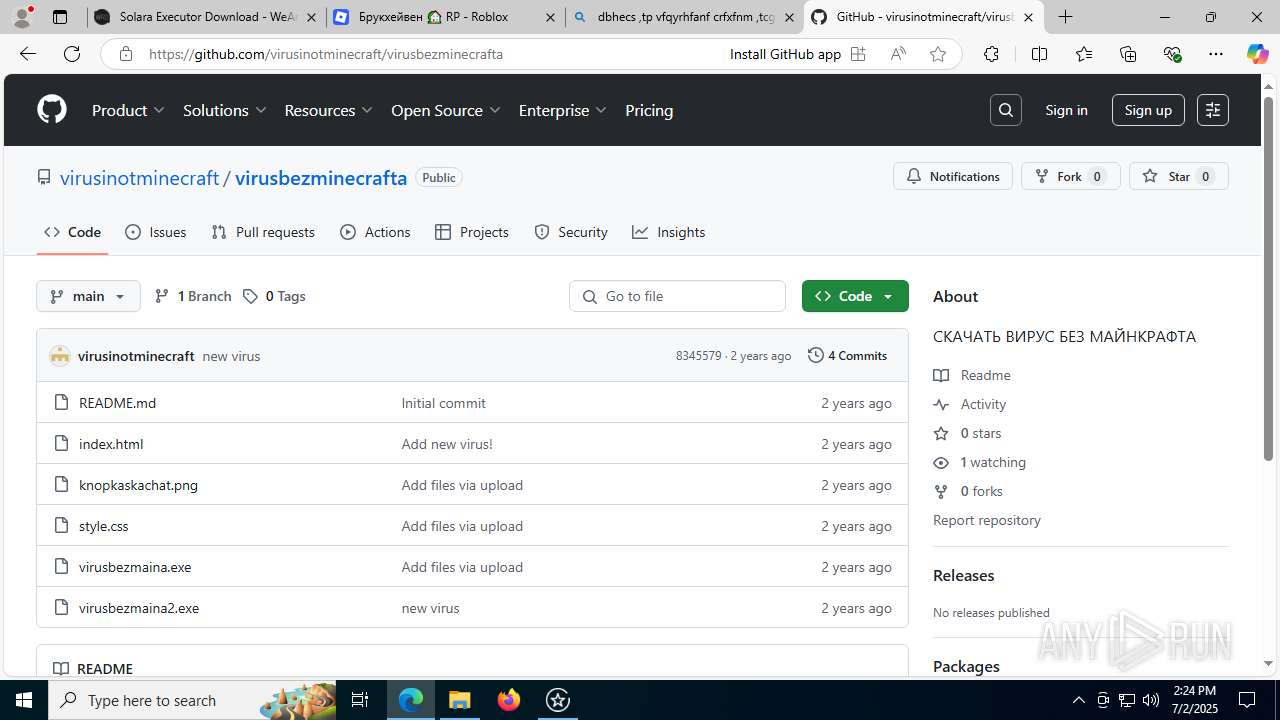Click the install app icon in address bar
The height and width of the screenshot is (720, 1280).
click(x=858, y=54)
